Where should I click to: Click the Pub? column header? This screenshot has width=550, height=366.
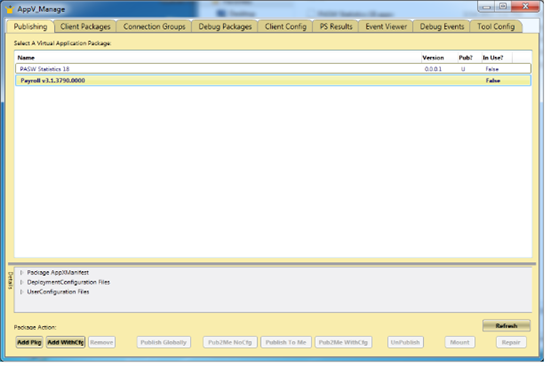pos(465,58)
